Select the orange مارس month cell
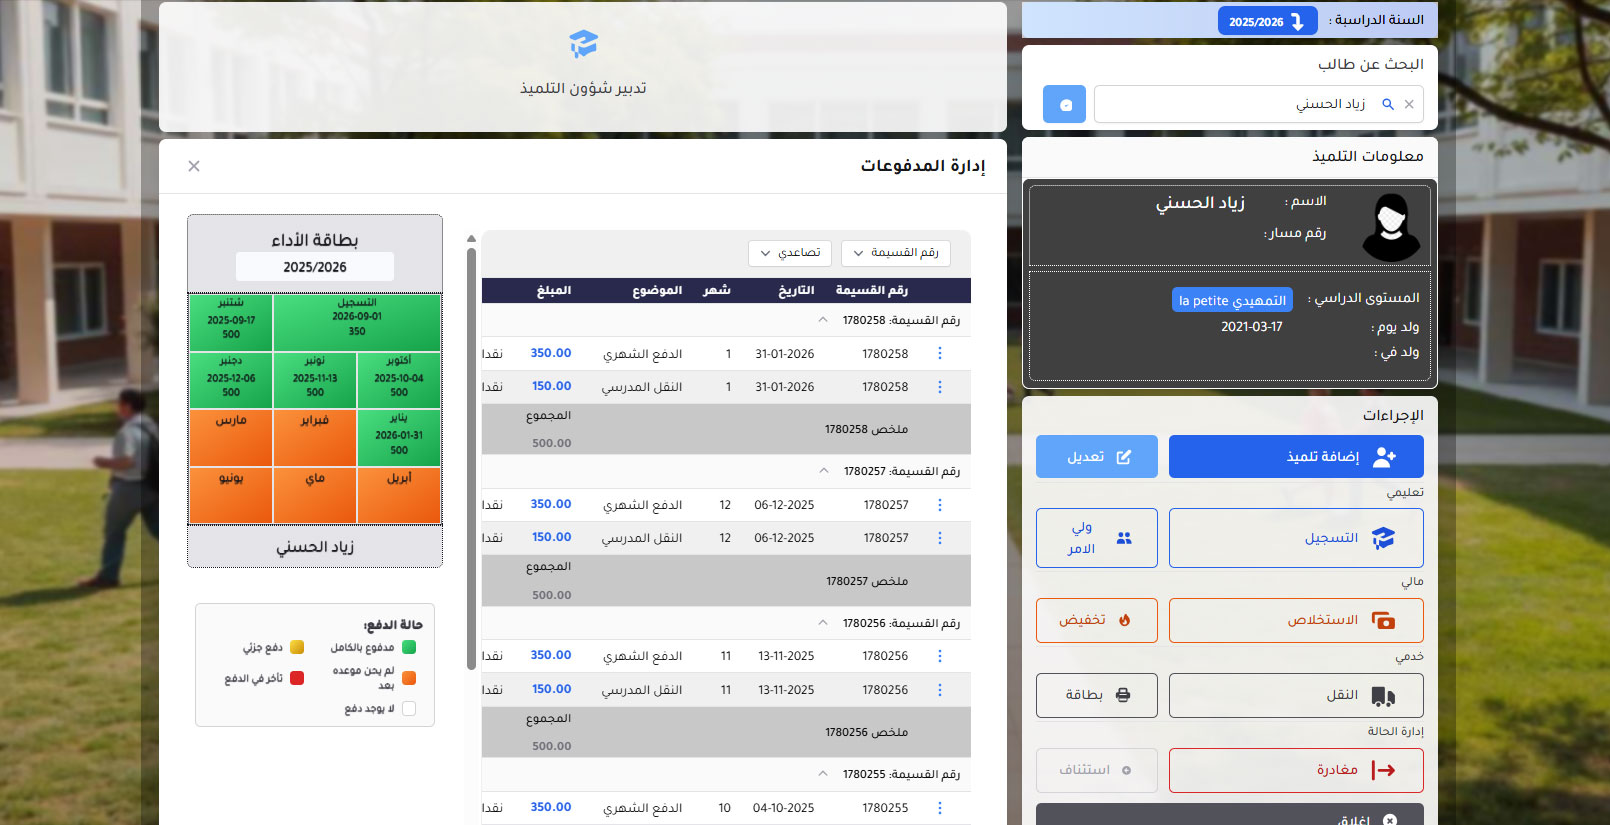This screenshot has height=825, width=1610. [x=231, y=437]
